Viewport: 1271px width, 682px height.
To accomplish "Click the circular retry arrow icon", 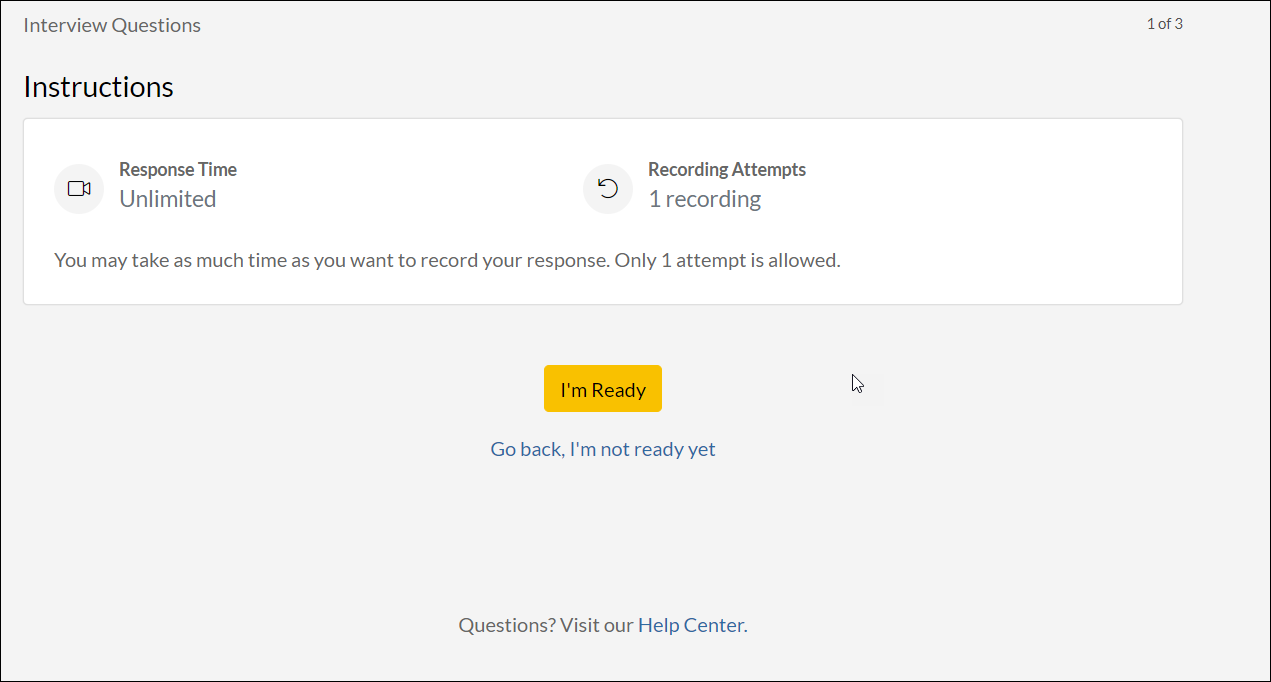I will pyautogui.click(x=608, y=188).
